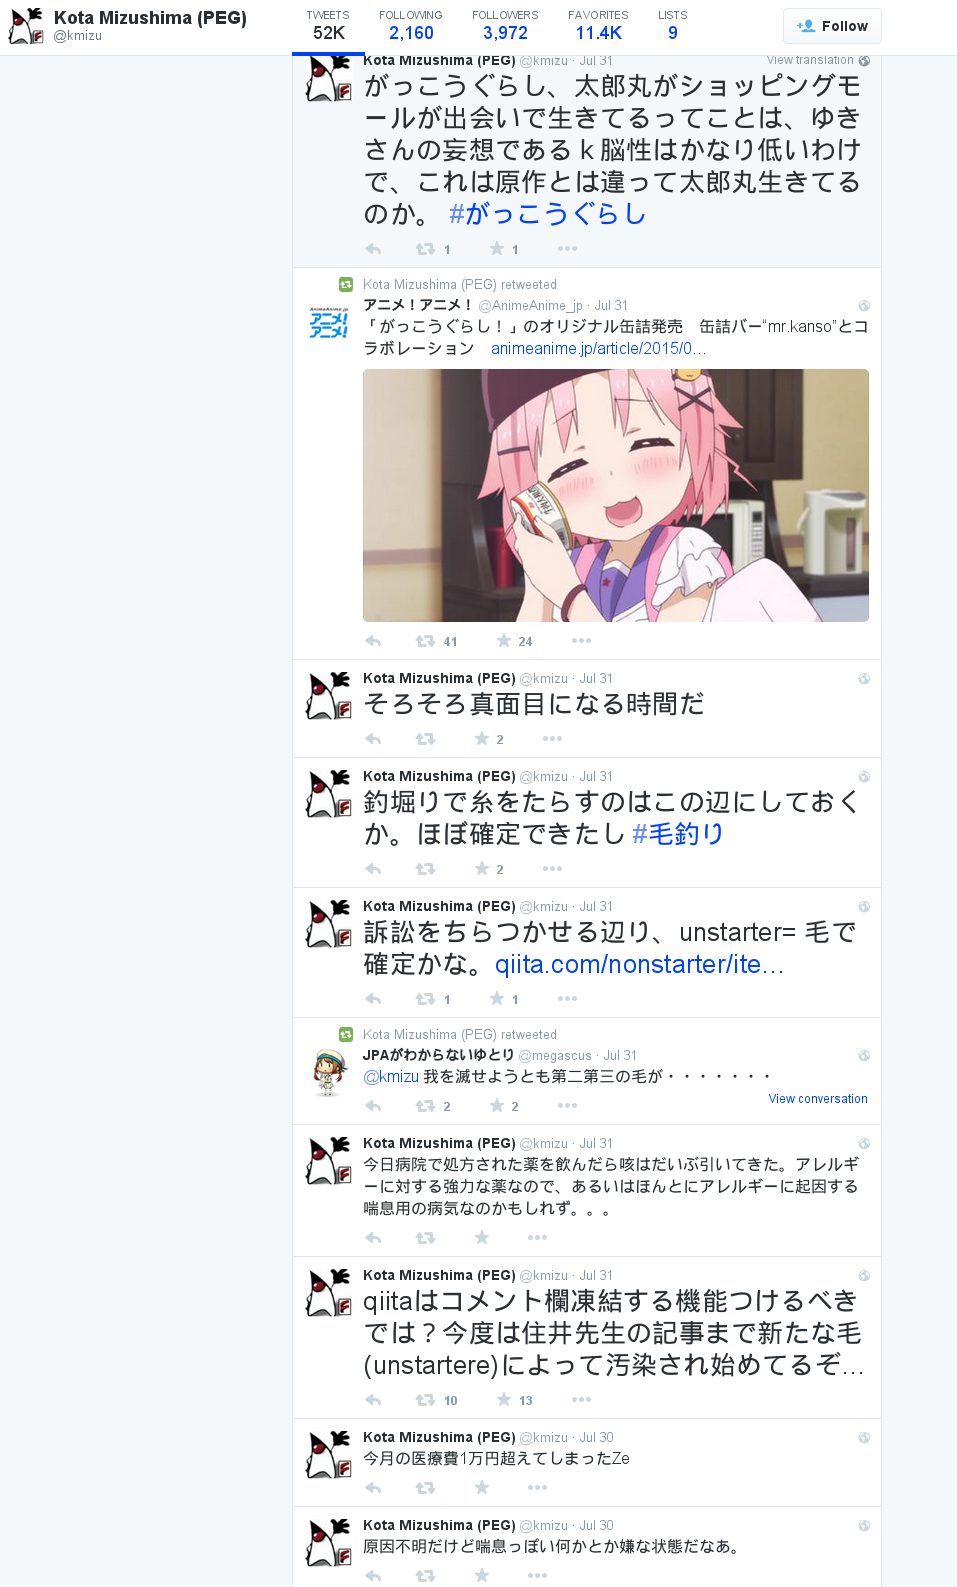Screen dimensions: 957x1587
Task: Favorite the 今月の医療費 tweet
Action: point(482,1488)
